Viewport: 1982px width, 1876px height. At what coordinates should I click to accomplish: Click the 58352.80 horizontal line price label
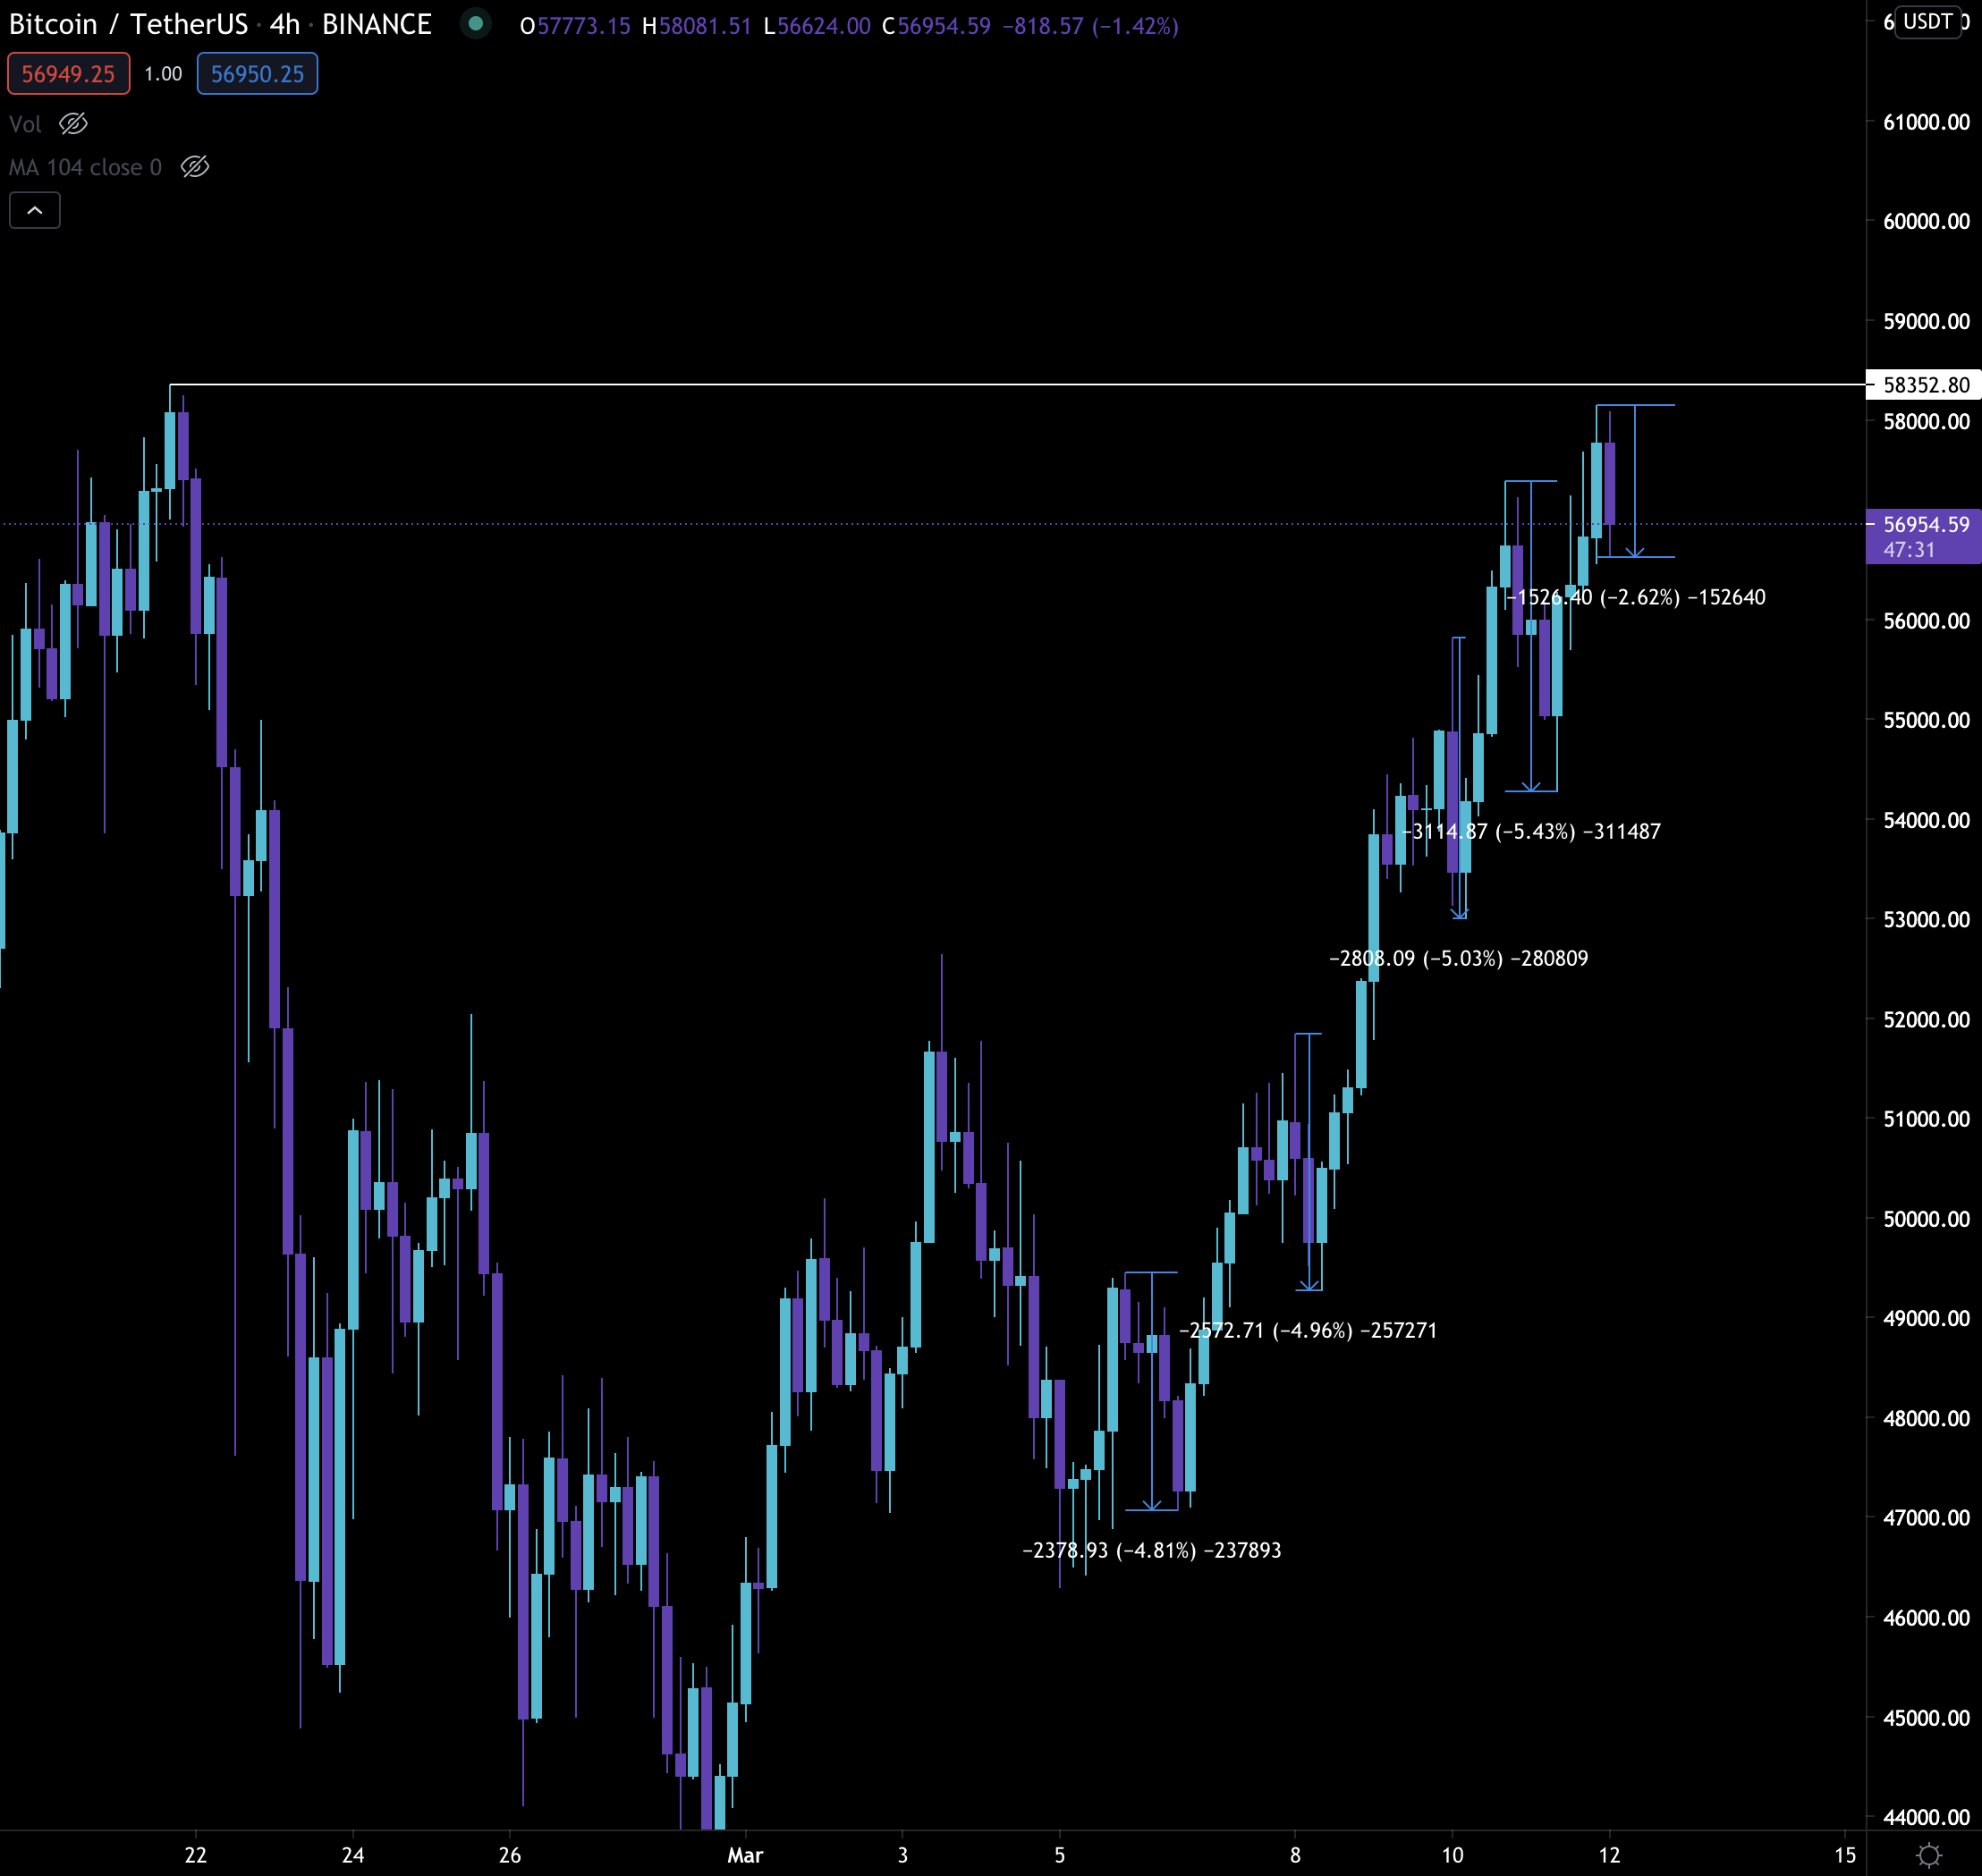(1925, 385)
